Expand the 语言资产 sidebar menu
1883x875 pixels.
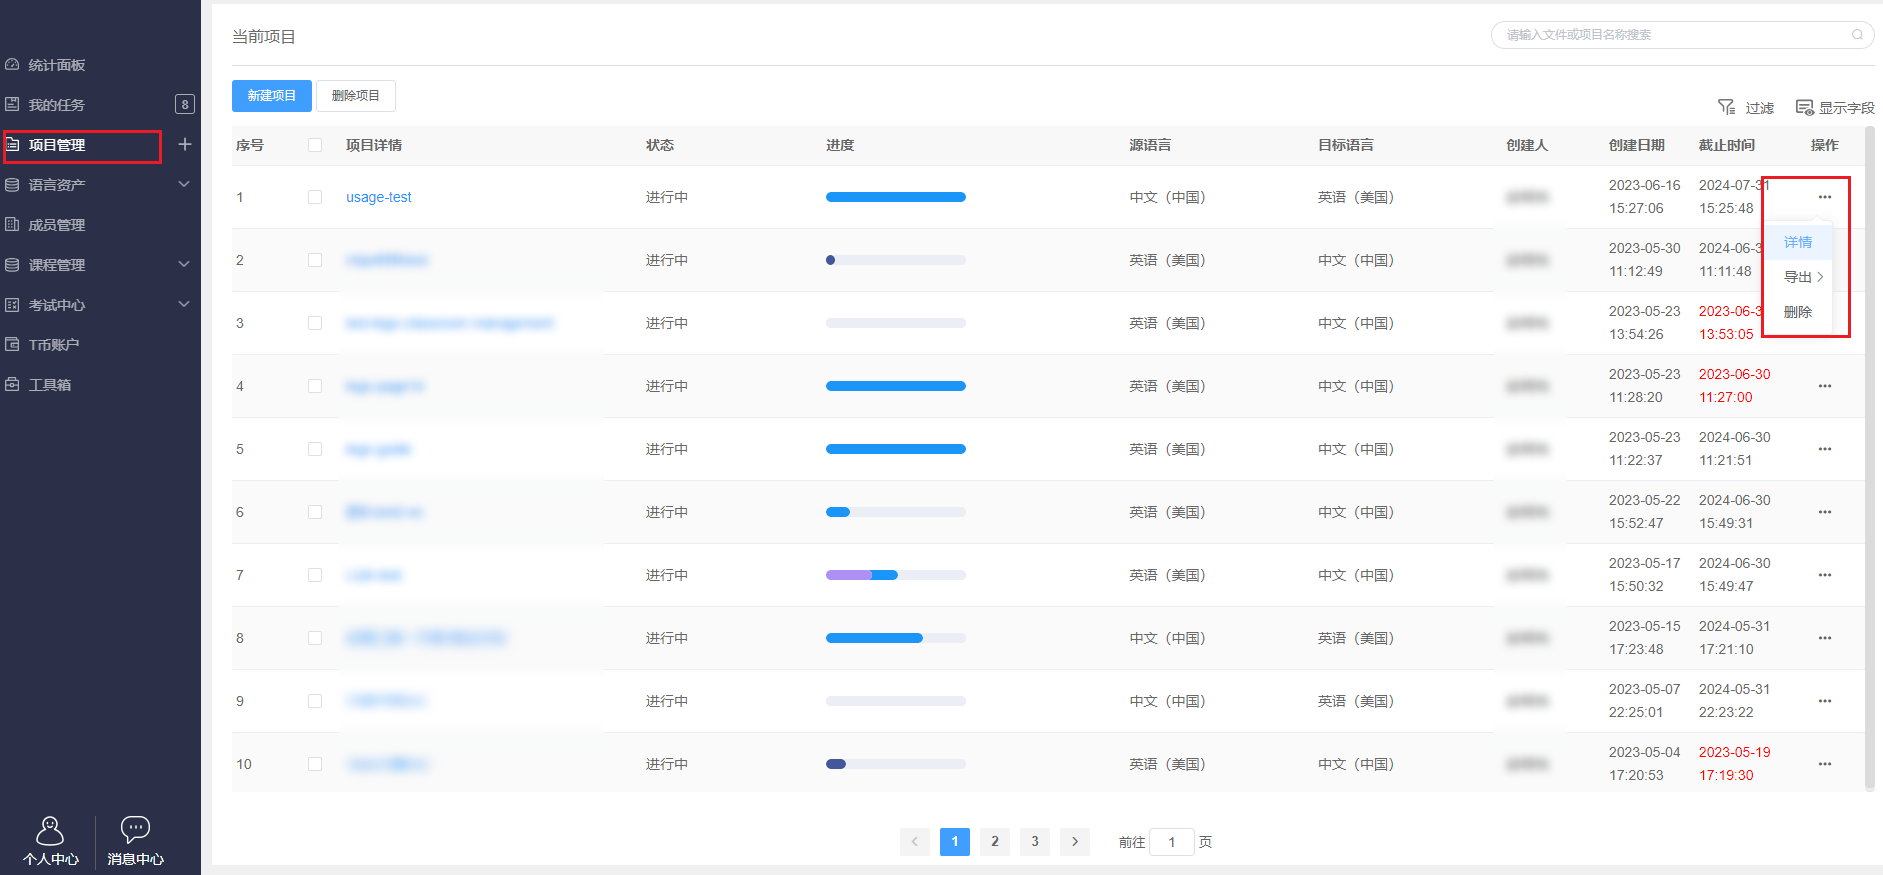pyautogui.click(x=184, y=184)
